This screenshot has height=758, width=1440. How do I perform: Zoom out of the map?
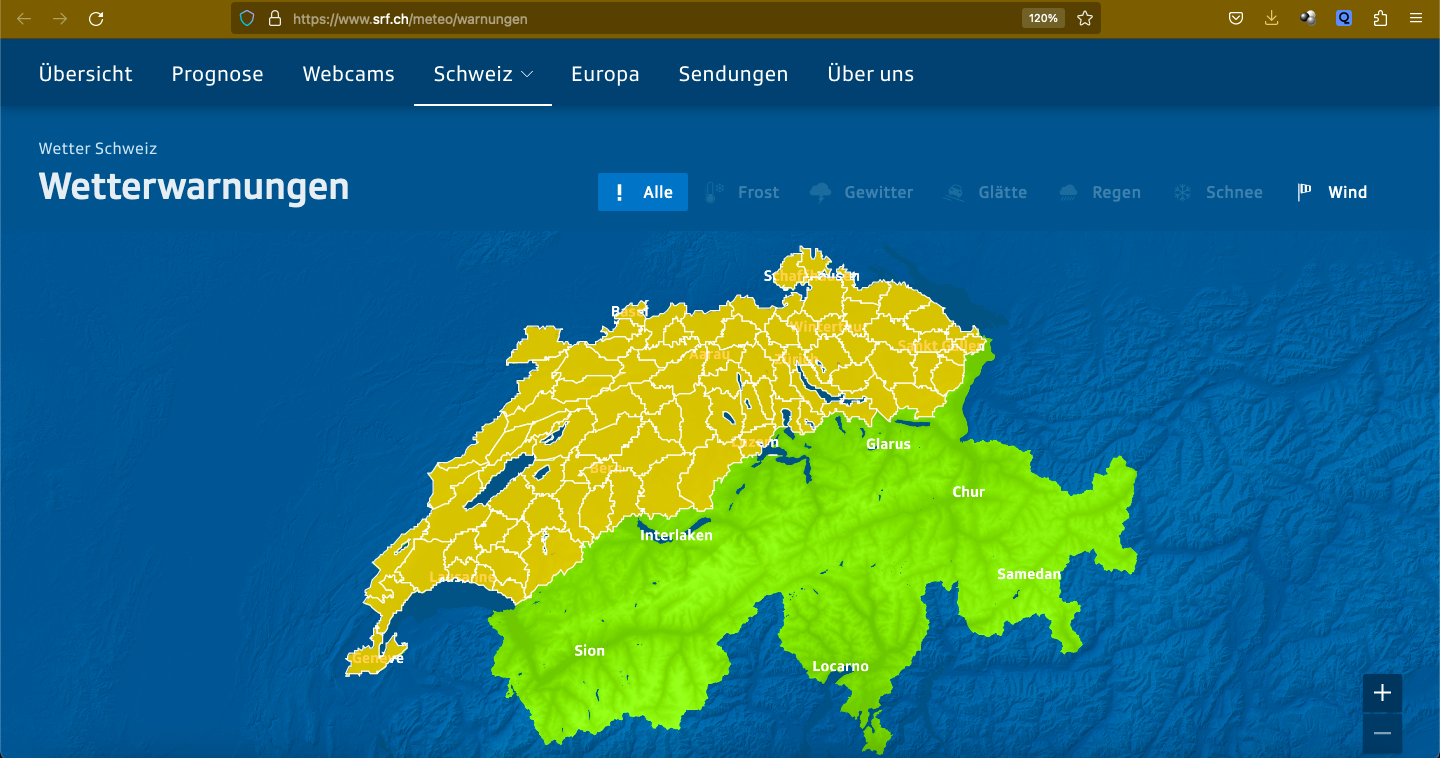1382,734
